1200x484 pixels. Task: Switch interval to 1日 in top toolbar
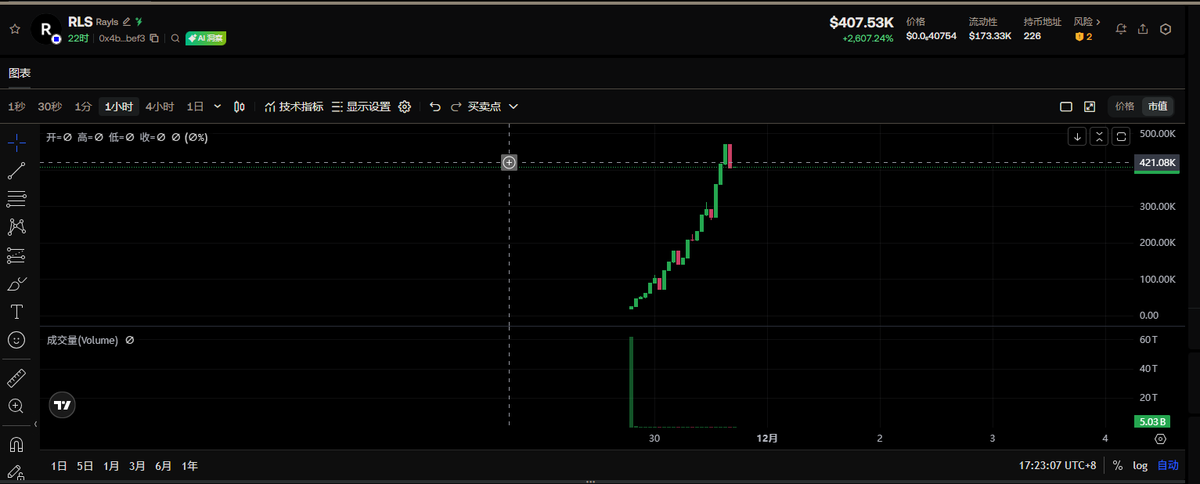[x=196, y=106]
